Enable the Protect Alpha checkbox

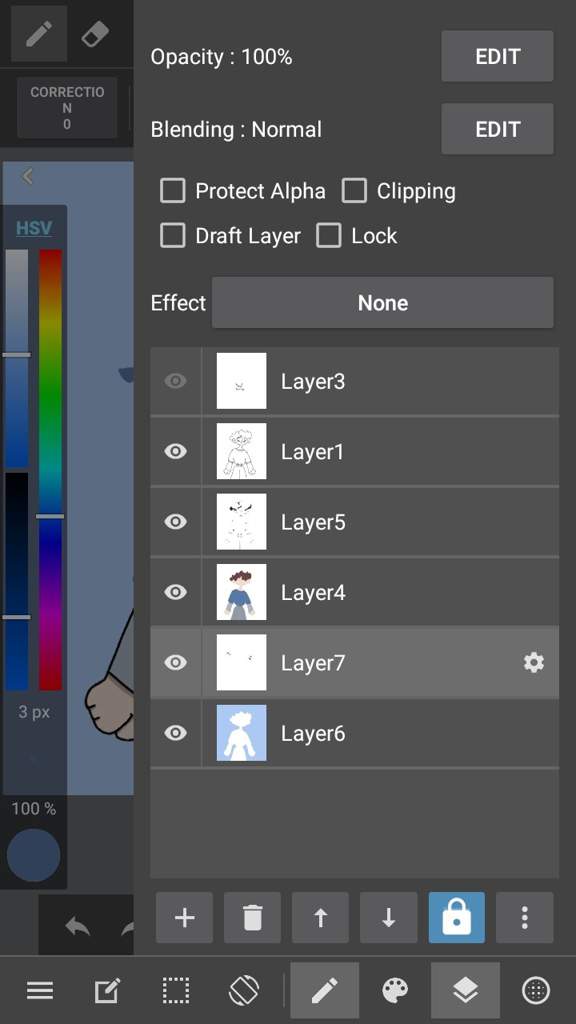pos(172,191)
